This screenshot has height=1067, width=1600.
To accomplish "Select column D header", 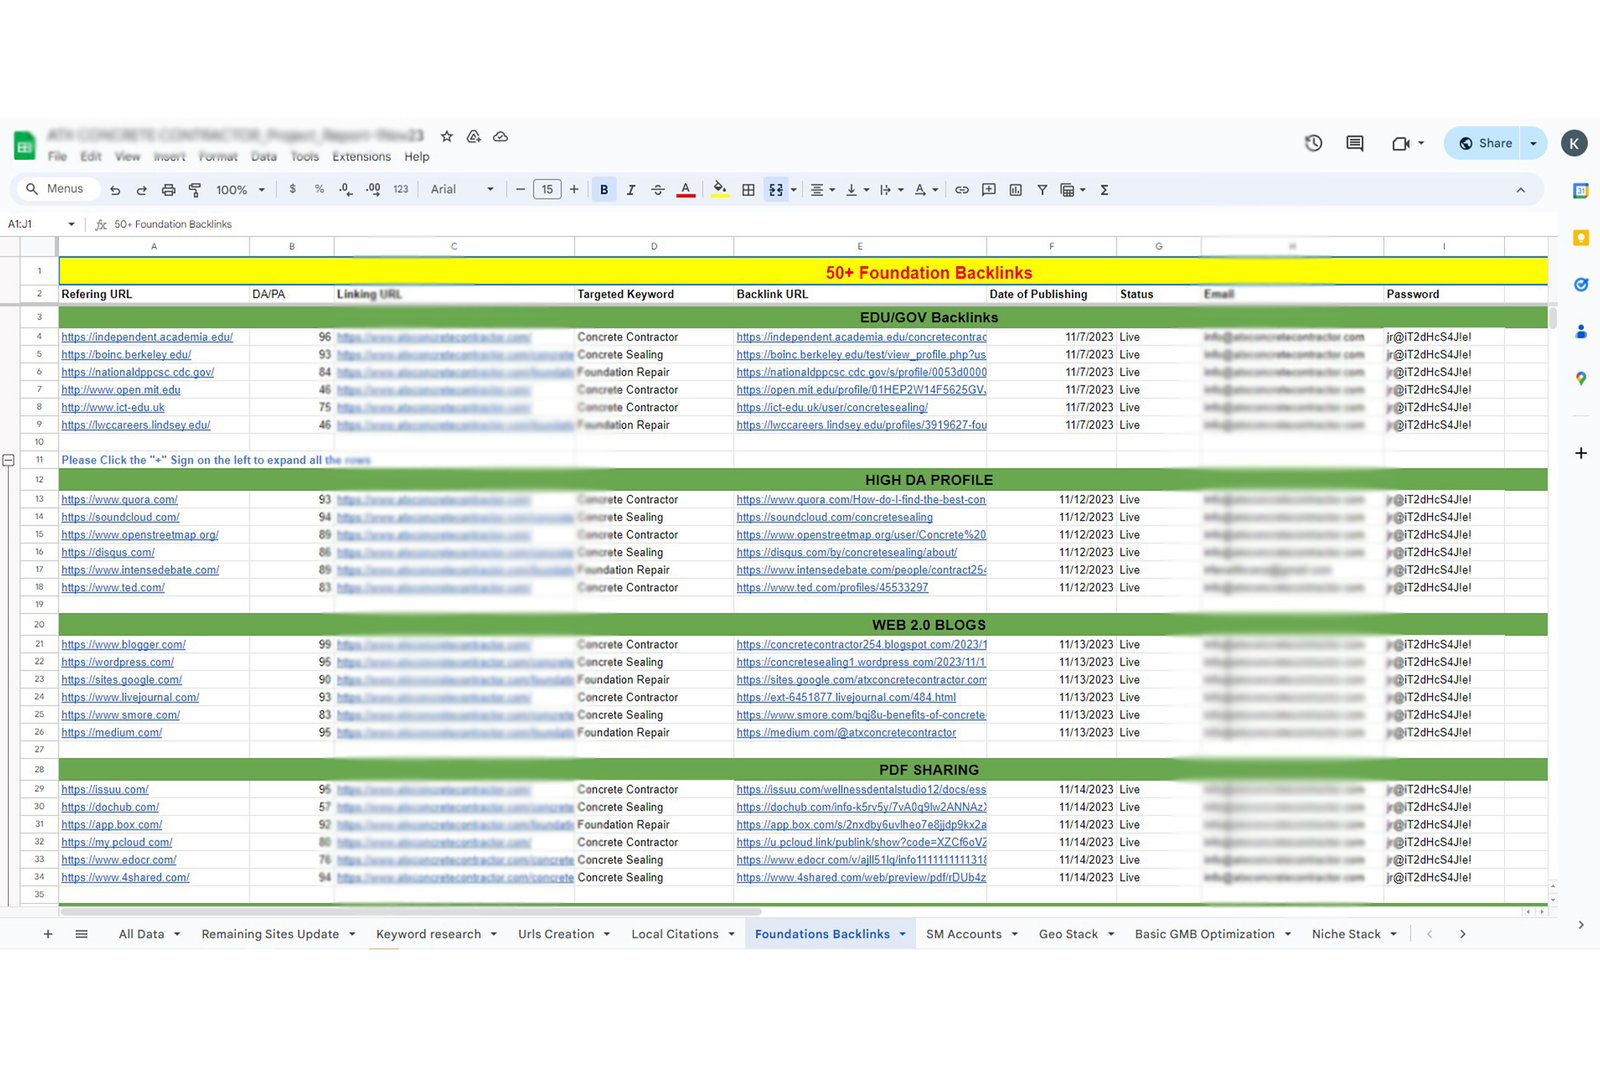I will pos(654,246).
